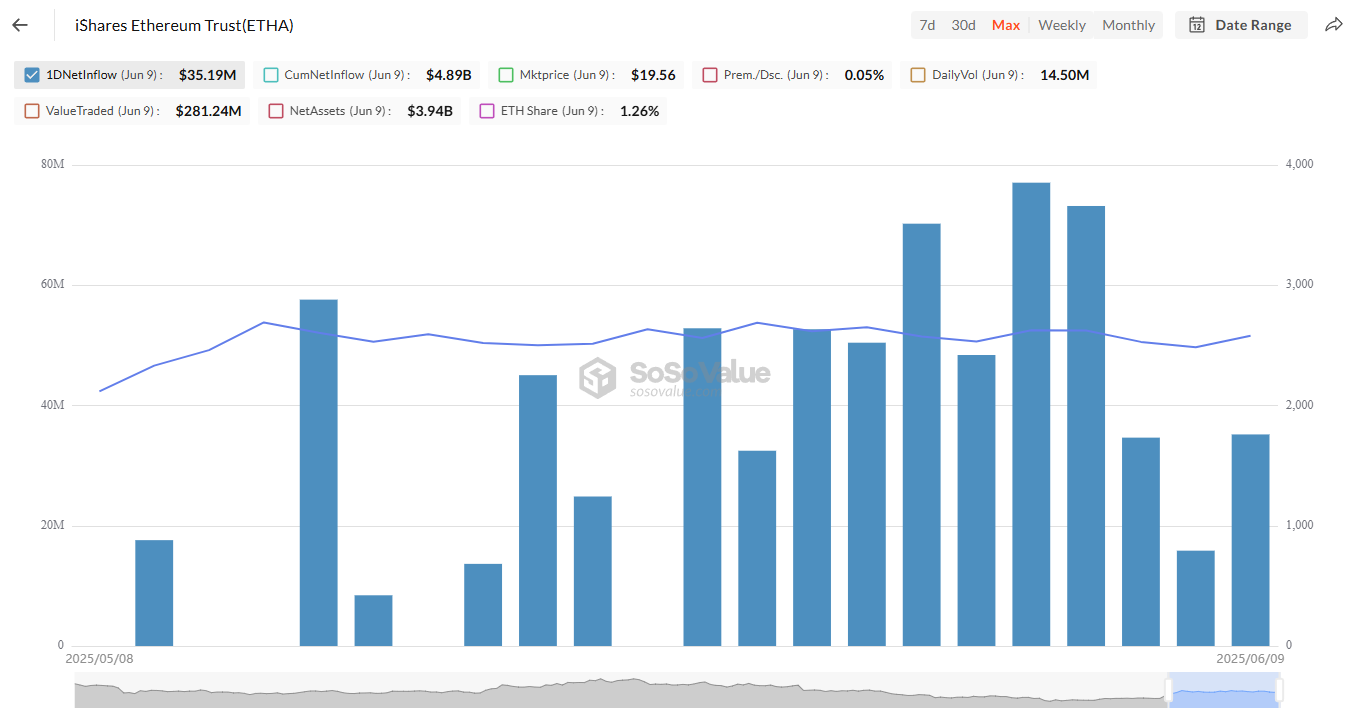
Task: Select the 7d time range
Action: coord(927,25)
